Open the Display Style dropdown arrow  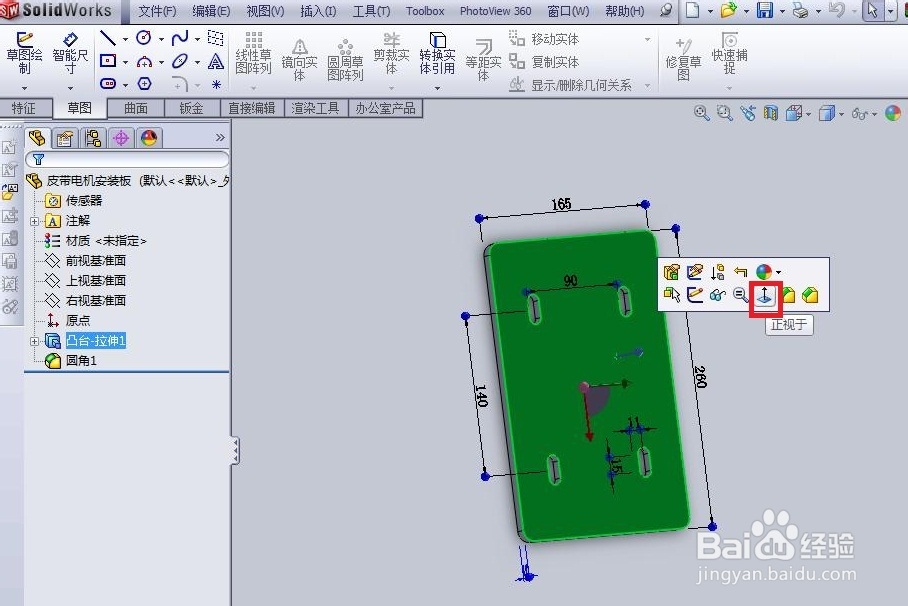coord(841,114)
